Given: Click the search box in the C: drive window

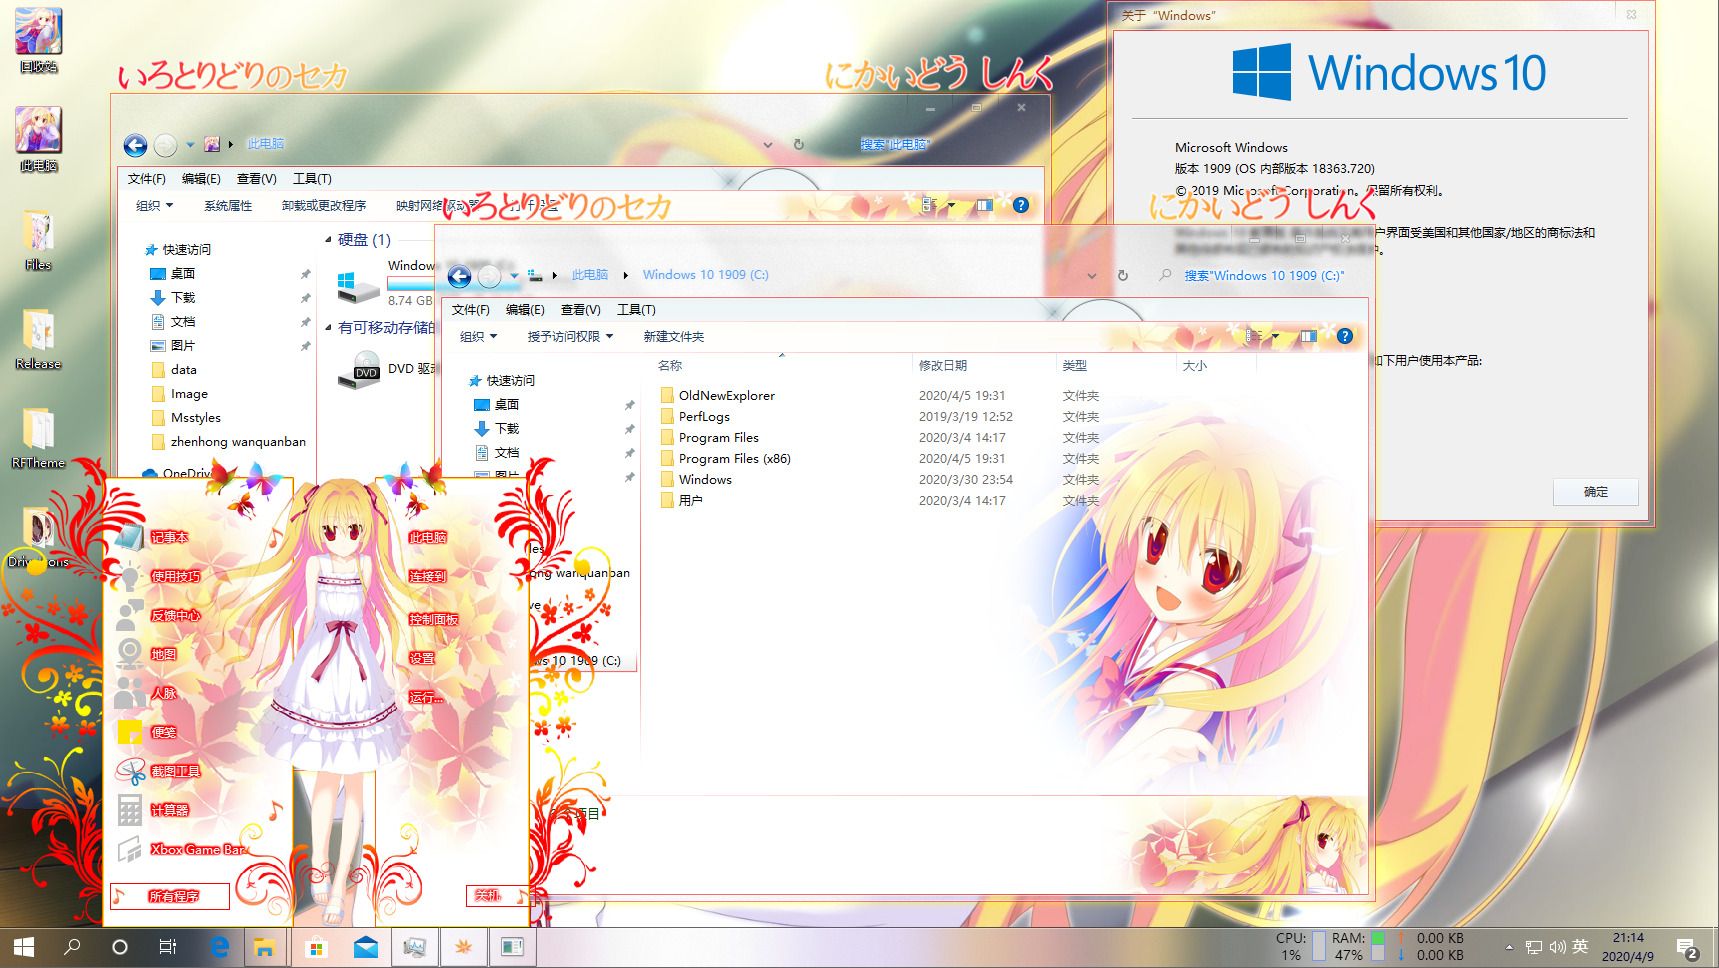Looking at the screenshot, I should click(x=1264, y=275).
